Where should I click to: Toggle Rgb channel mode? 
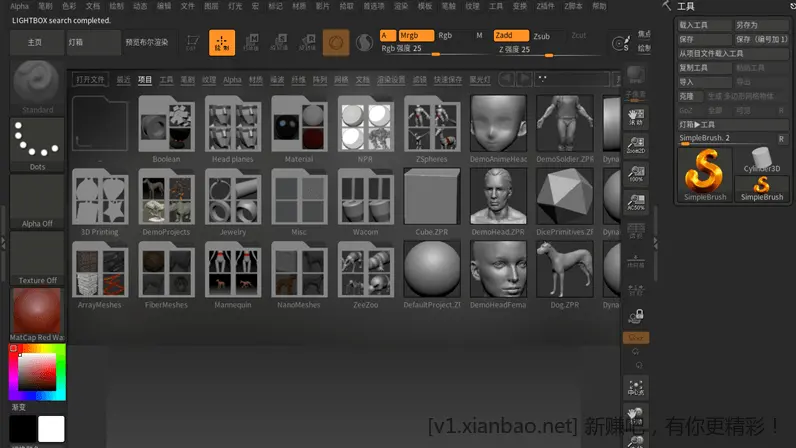point(445,36)
